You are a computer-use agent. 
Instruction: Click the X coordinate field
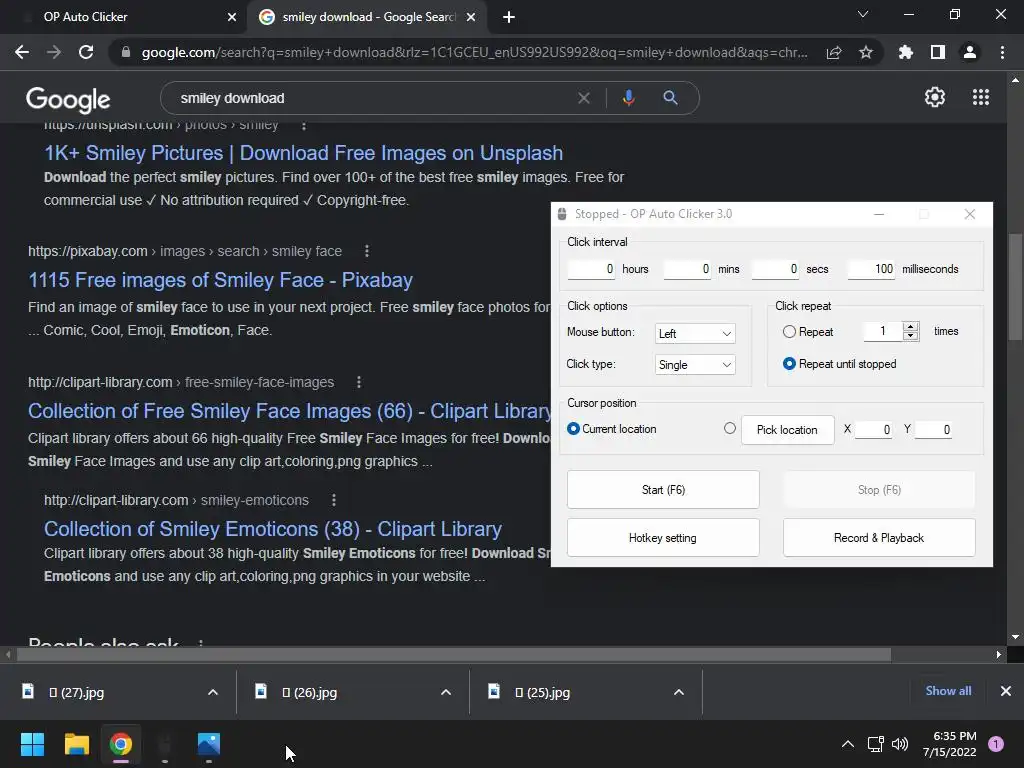pyautogui.click(x=873, y=430)
